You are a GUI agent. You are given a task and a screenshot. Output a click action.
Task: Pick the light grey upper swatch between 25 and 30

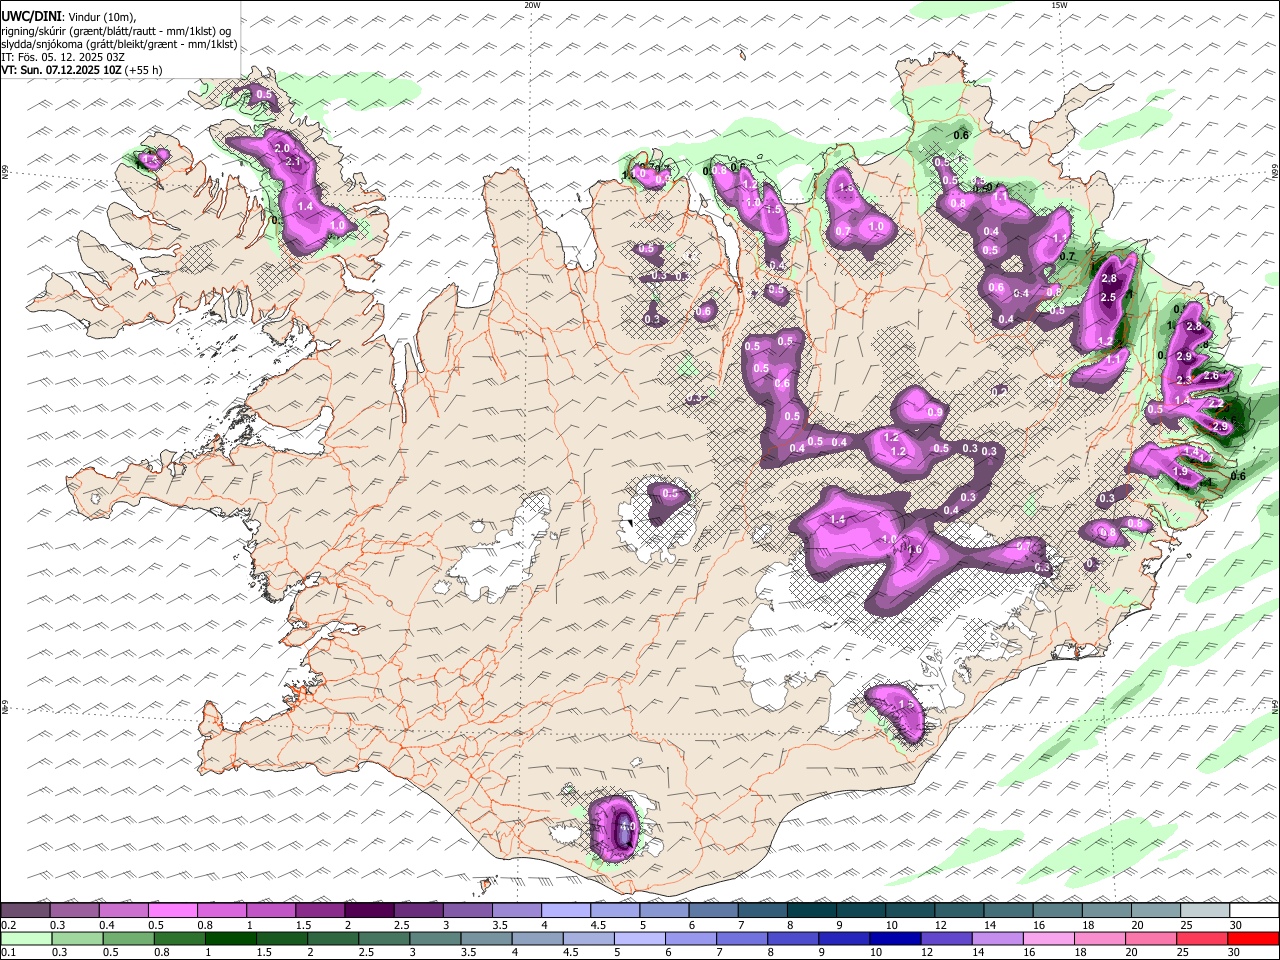click(1204, 910)
